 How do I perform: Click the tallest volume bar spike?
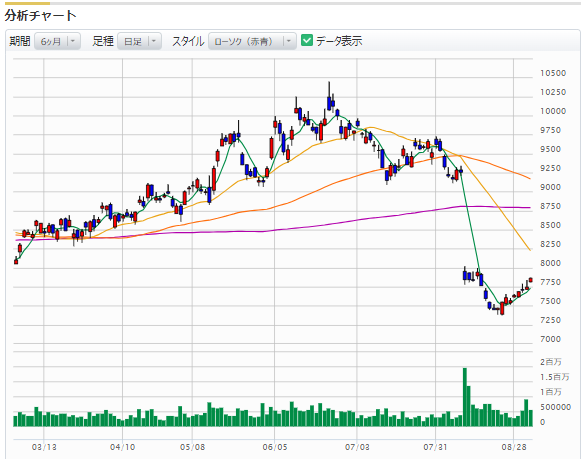click(x=465, y=397)
